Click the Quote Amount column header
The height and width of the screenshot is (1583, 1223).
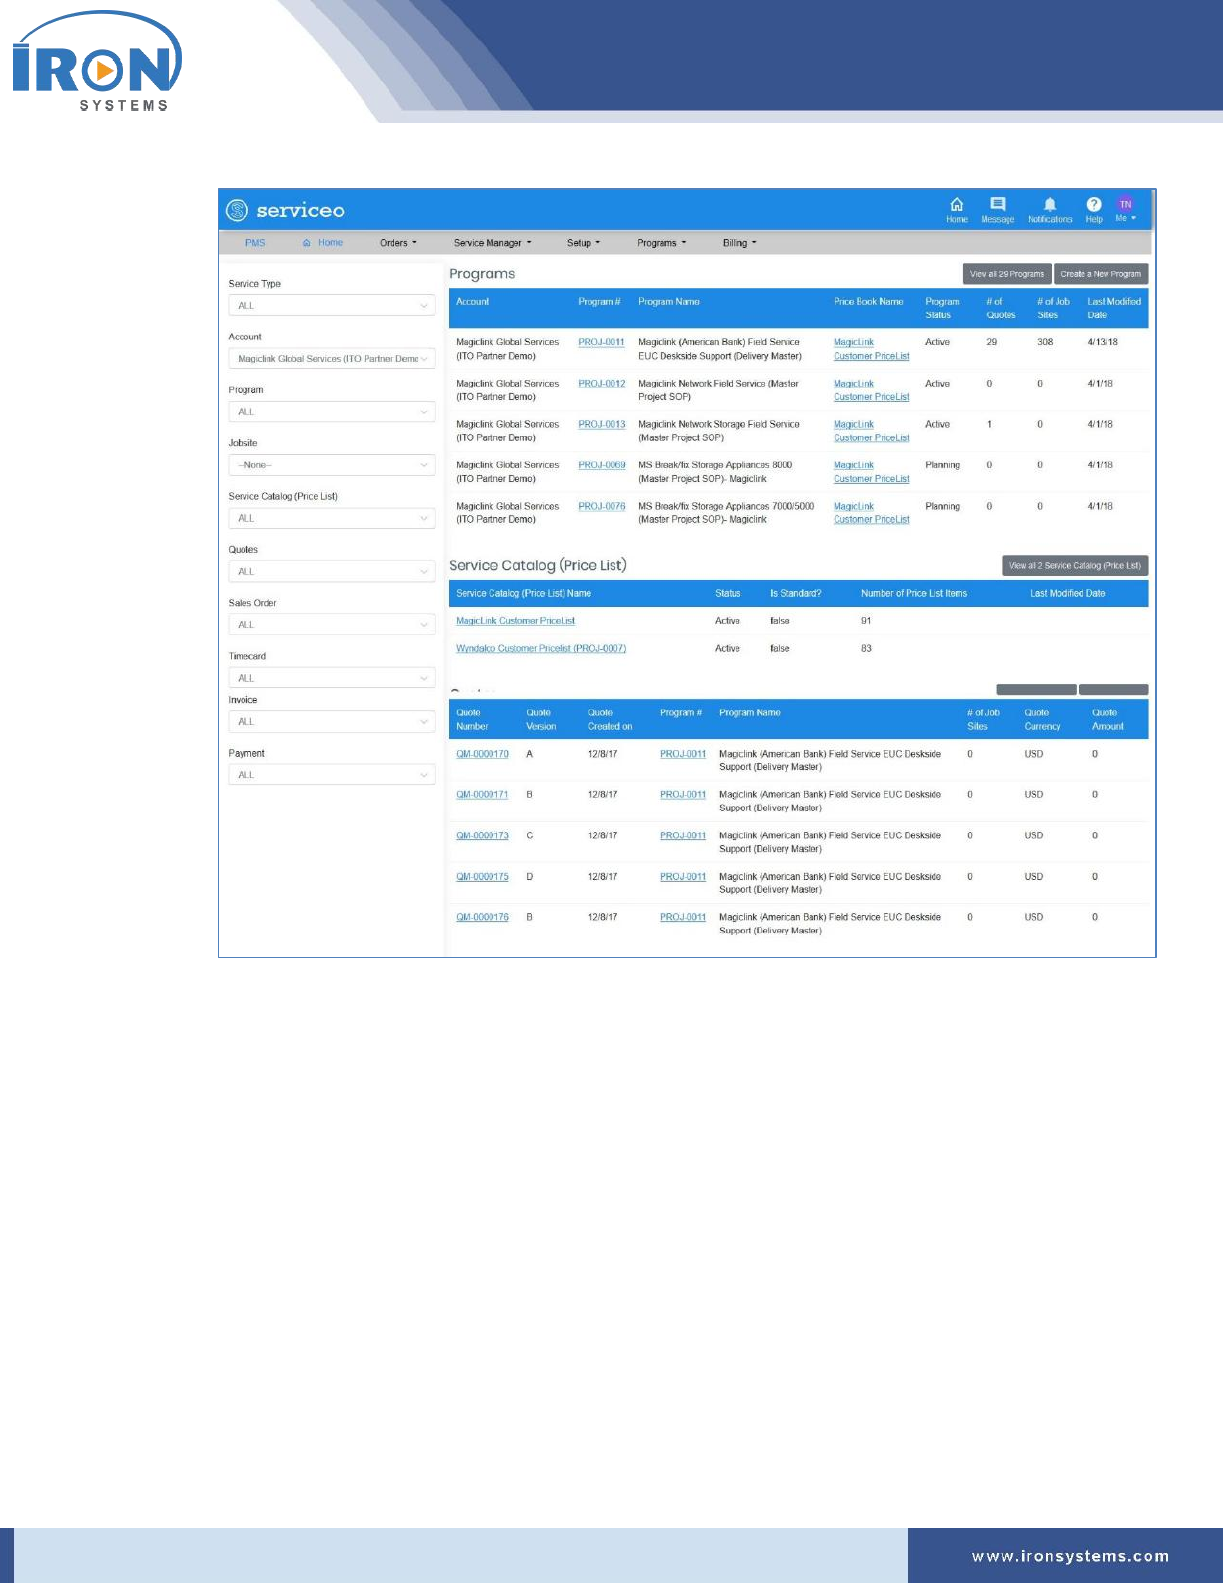tap(1107, 720)
